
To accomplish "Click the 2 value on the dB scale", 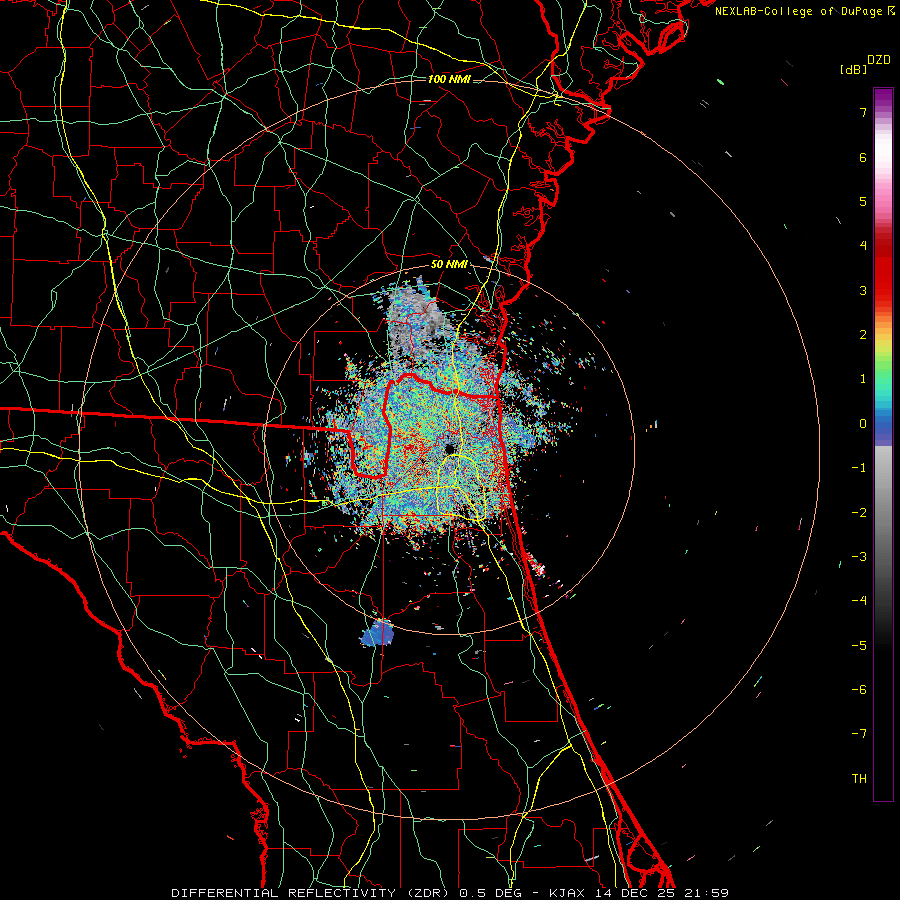I will [x=863, y=335].
